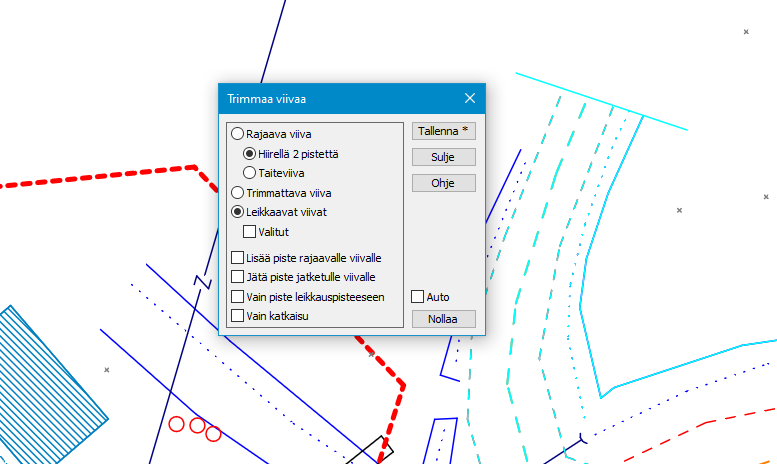Open help with the Ohje button
This screenshot has height=464, width=777.
coord(443,183)
